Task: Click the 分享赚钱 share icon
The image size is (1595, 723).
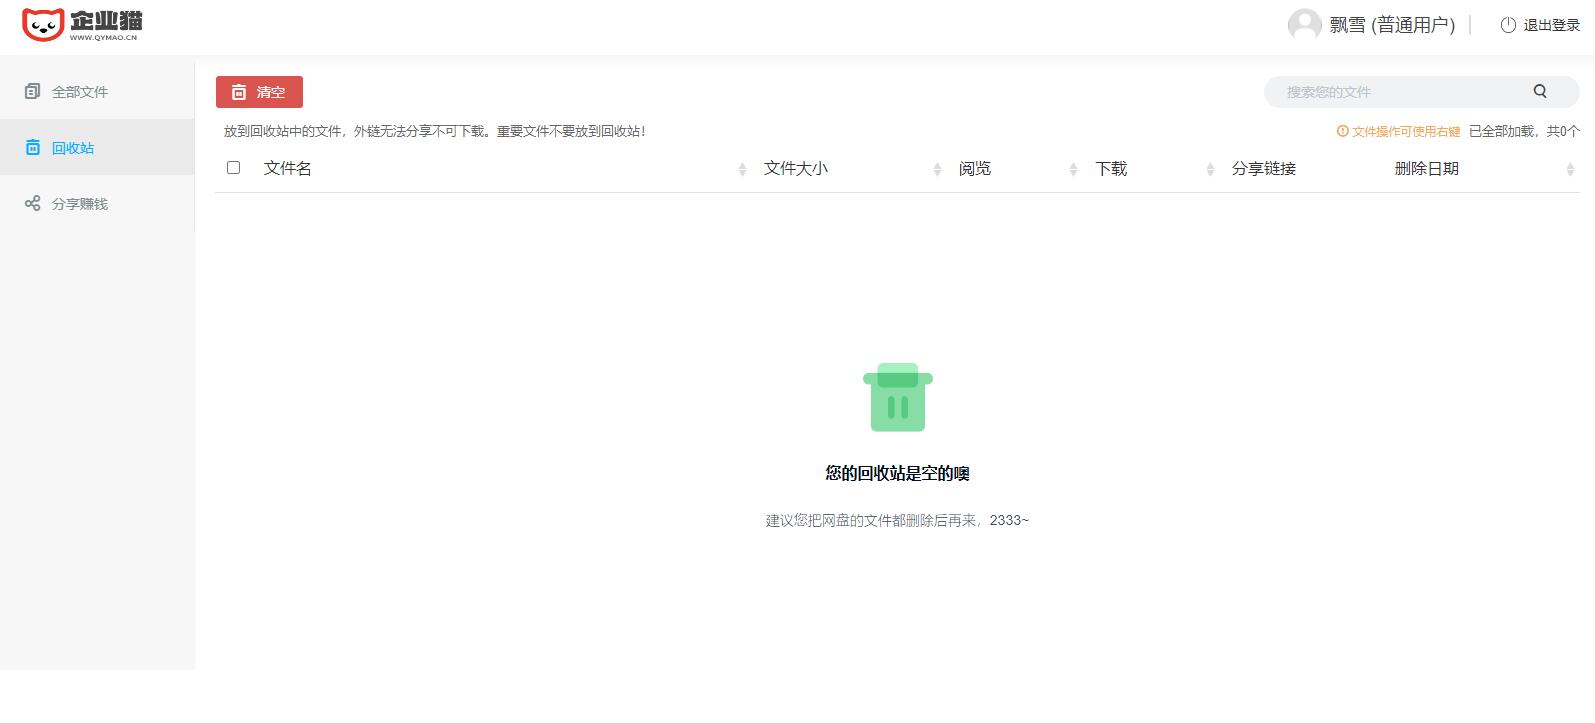Action: coord(32,204)
